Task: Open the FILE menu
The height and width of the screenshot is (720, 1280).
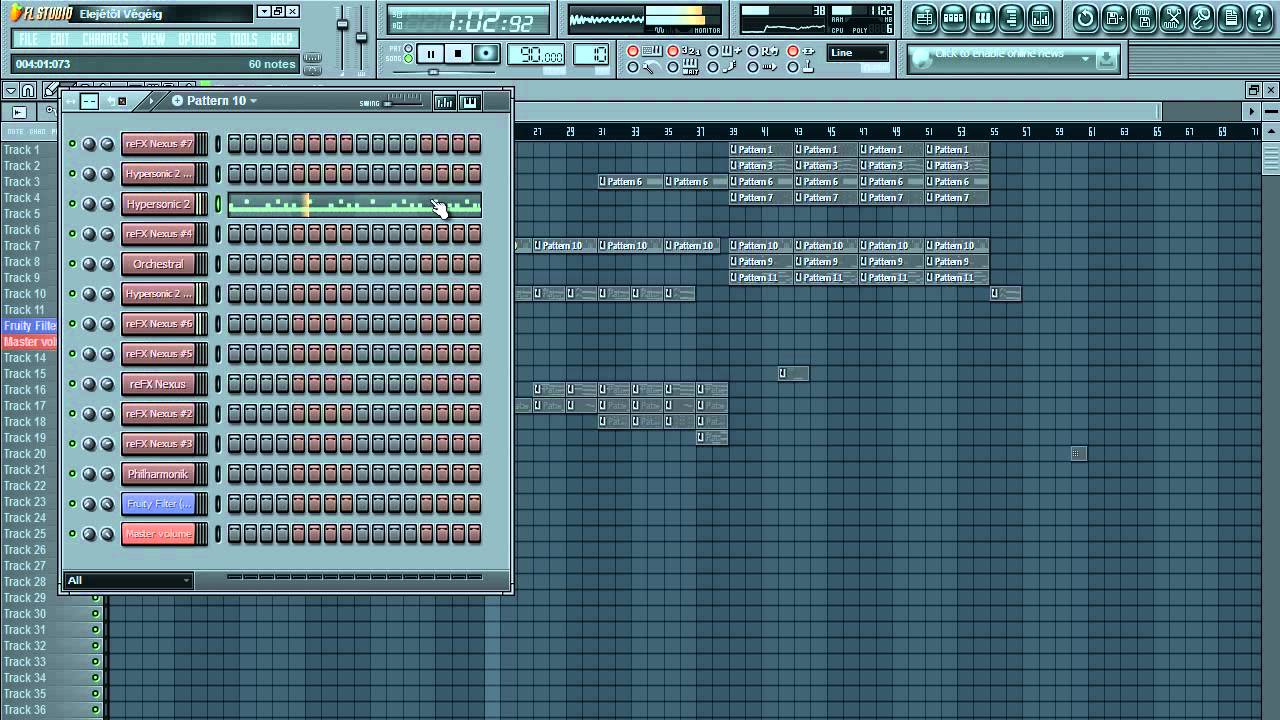Action: coord(29,39)
